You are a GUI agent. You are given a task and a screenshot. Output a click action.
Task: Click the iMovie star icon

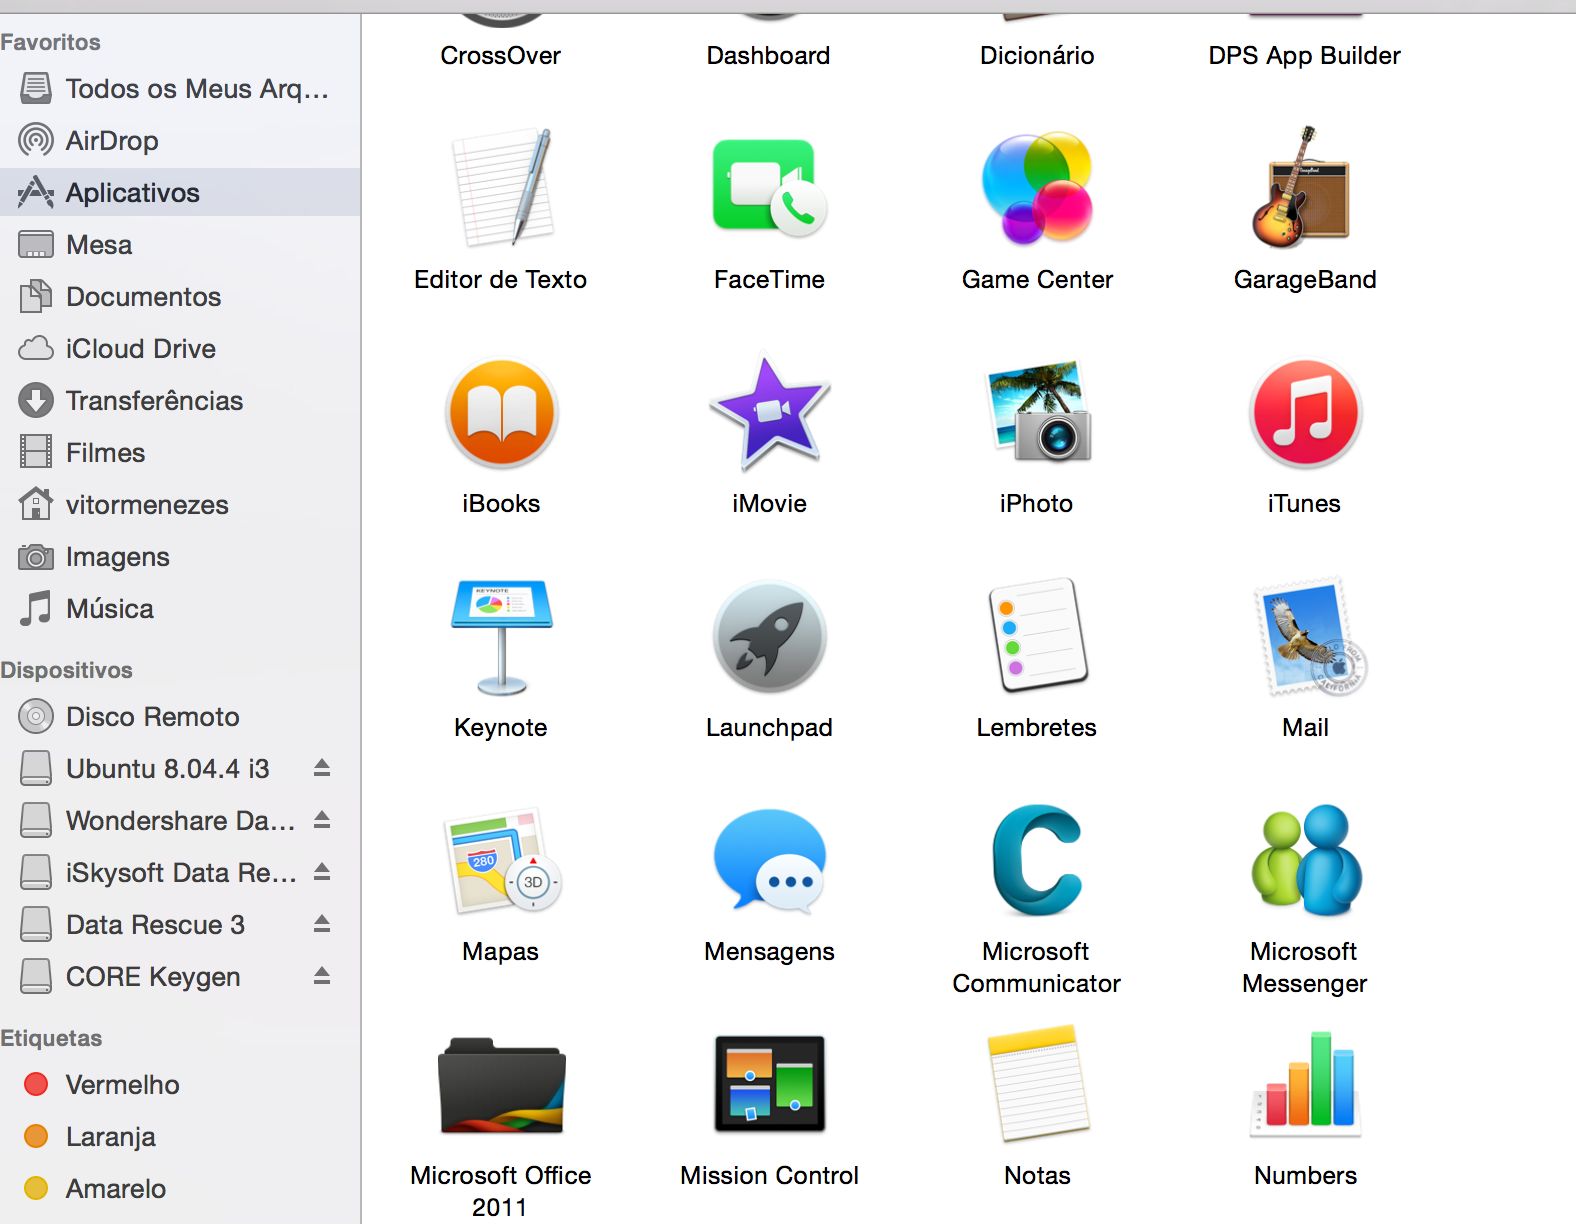(768, 412)
